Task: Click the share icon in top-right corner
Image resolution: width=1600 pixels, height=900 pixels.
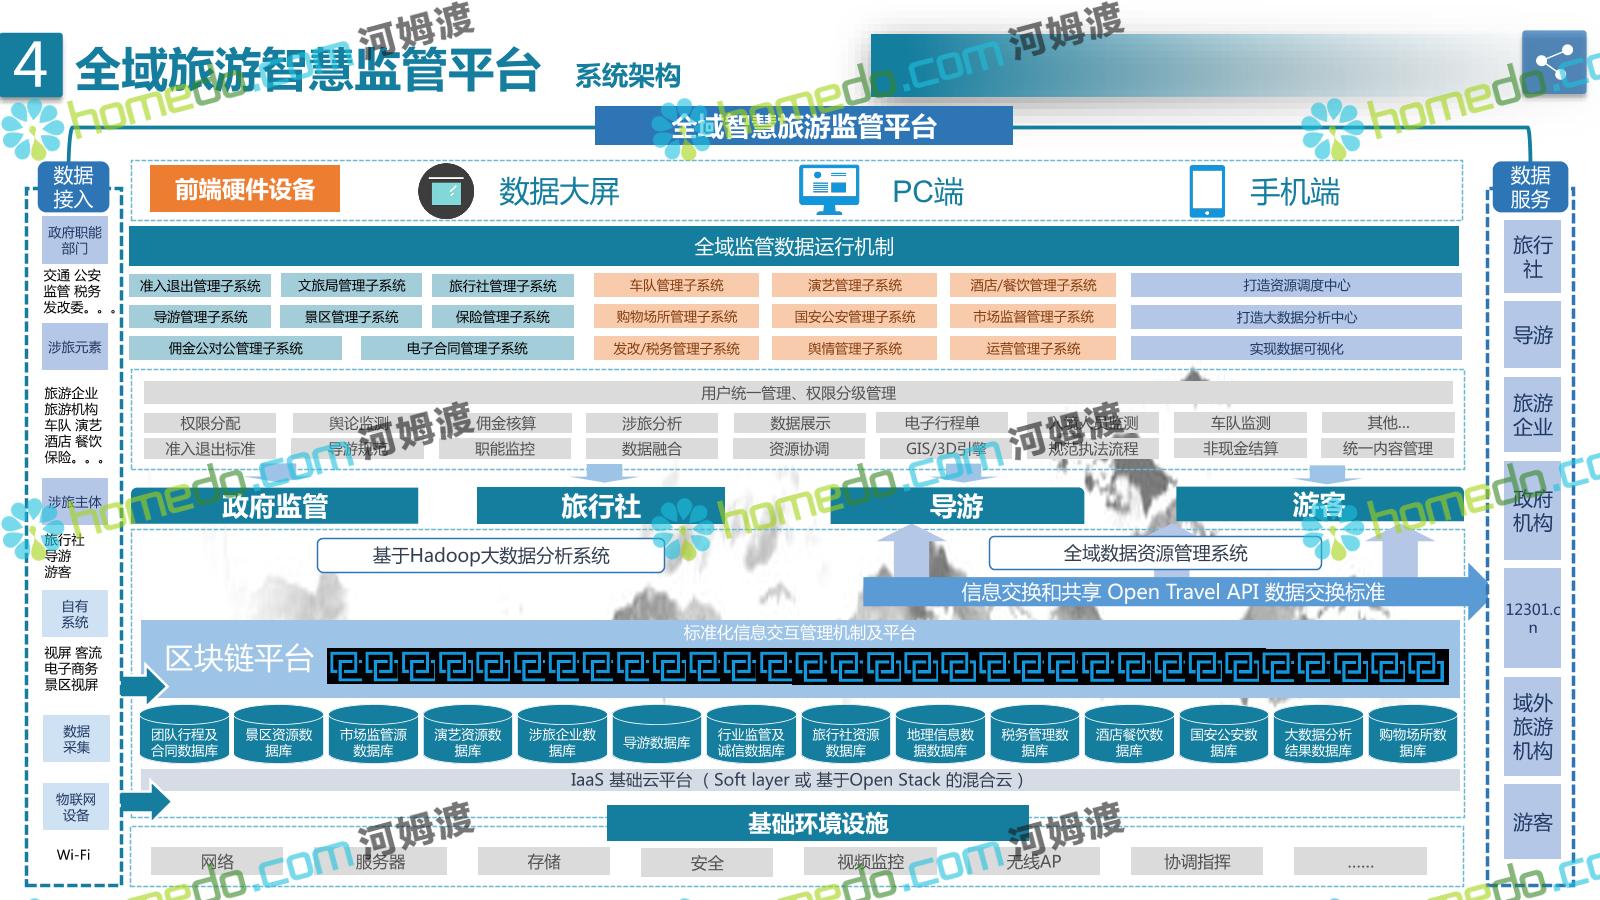Action: coord(1553,62)
